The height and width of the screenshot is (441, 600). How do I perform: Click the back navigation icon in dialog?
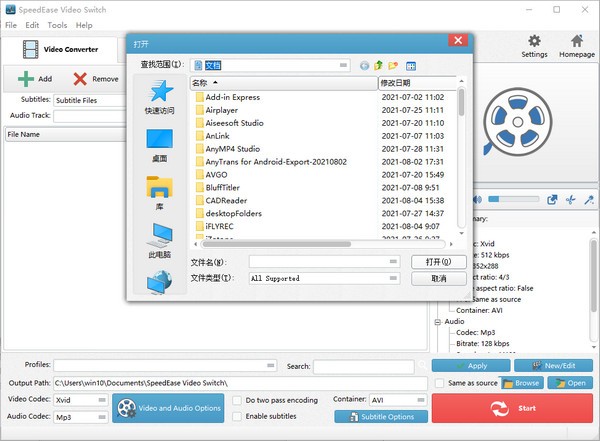(x=364, y=66)
